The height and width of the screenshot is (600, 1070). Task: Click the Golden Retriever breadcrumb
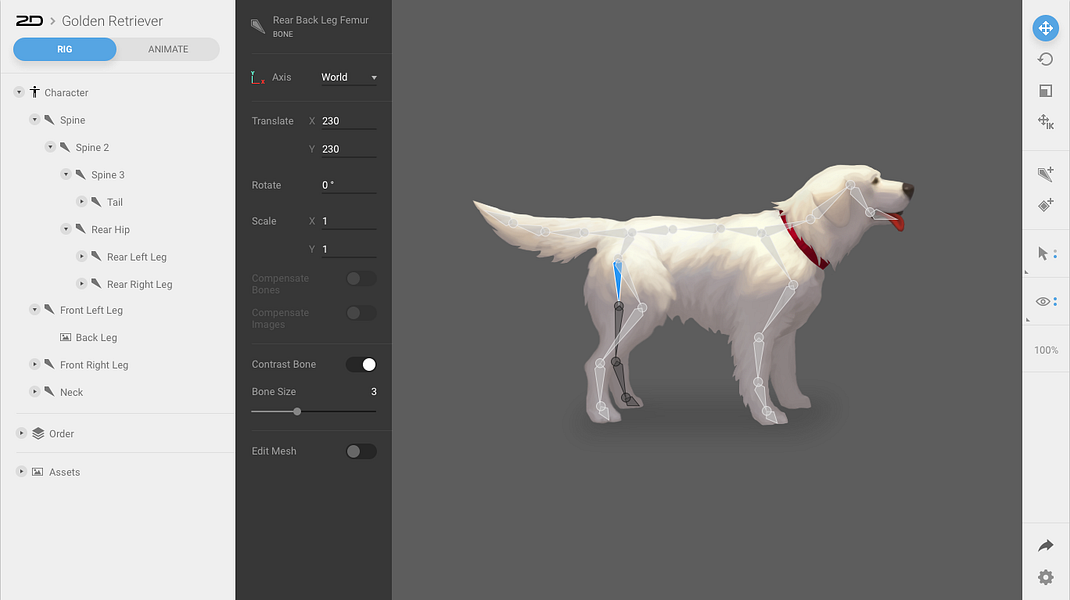[112, 20]
